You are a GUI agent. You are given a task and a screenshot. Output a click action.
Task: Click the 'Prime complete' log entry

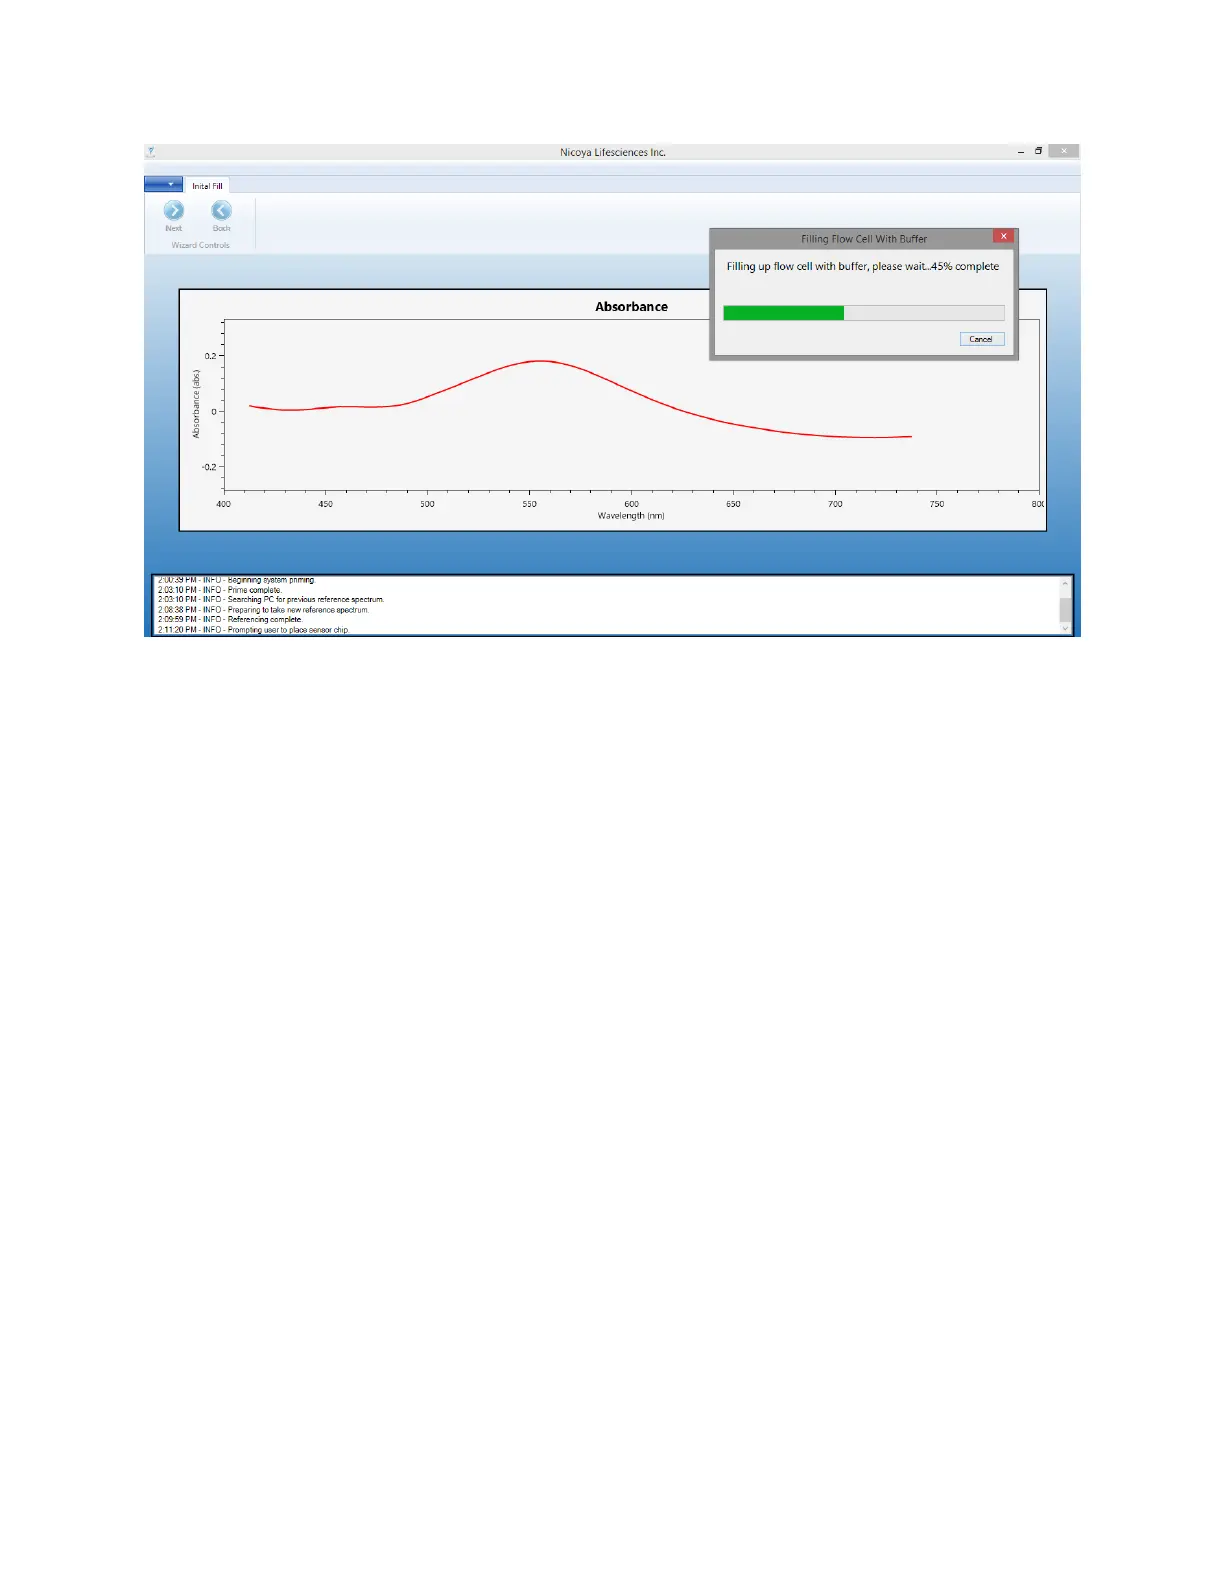tap(220, 590)
